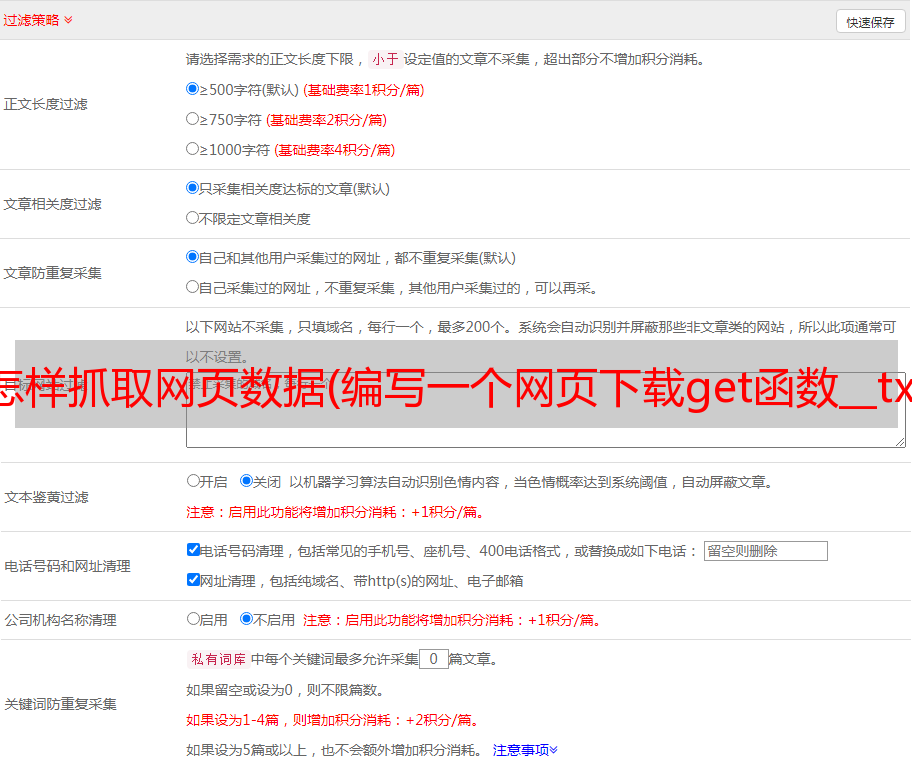This screenshot has height=768, width=912.
Task: Click the 私有词库 tag
Action: (216, 659)
